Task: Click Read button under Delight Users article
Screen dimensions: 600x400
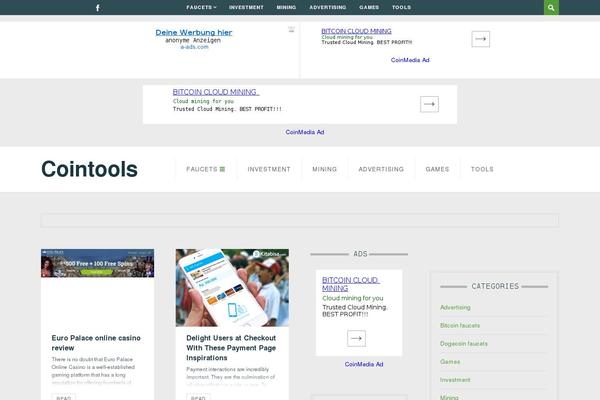Action: click(x=198, y=397)
